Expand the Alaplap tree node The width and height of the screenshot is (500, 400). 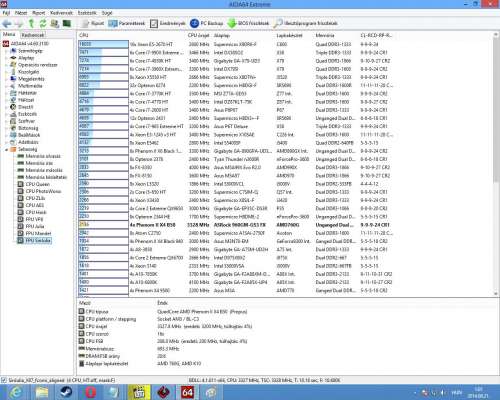click(6, 58)
